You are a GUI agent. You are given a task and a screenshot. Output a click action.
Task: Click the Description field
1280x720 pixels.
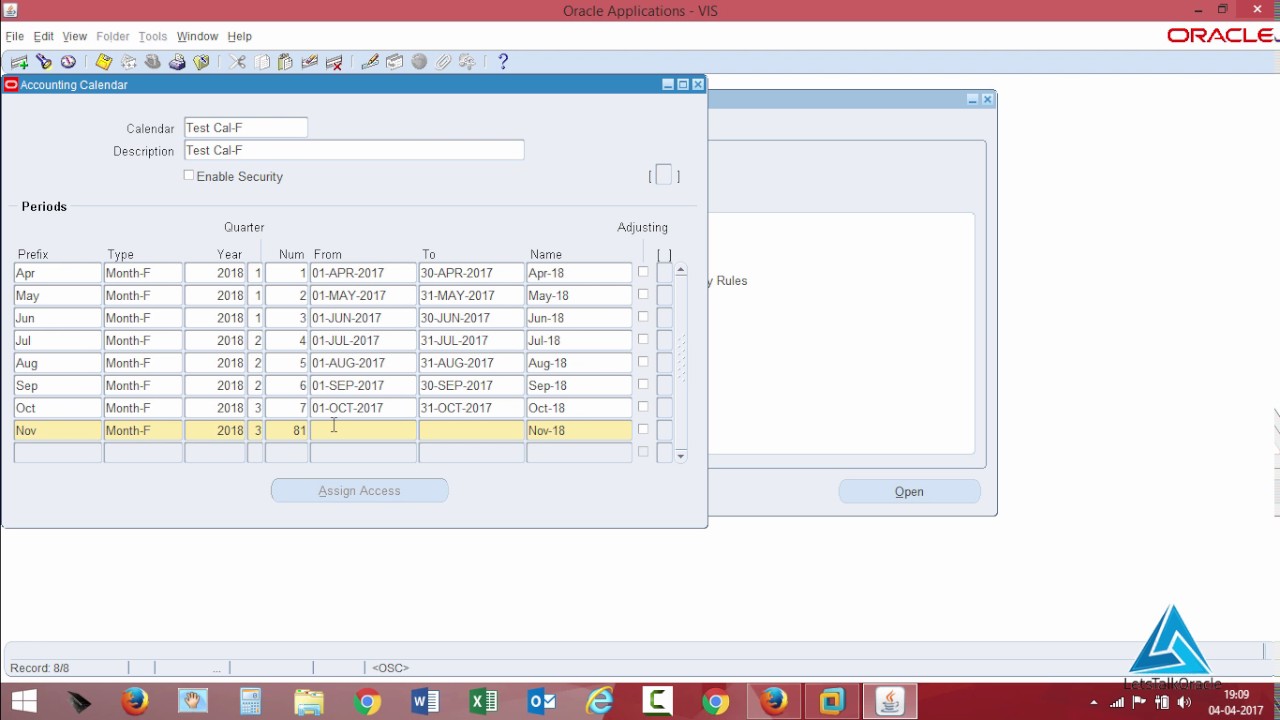pyautogui.click(x=354, y=150)
